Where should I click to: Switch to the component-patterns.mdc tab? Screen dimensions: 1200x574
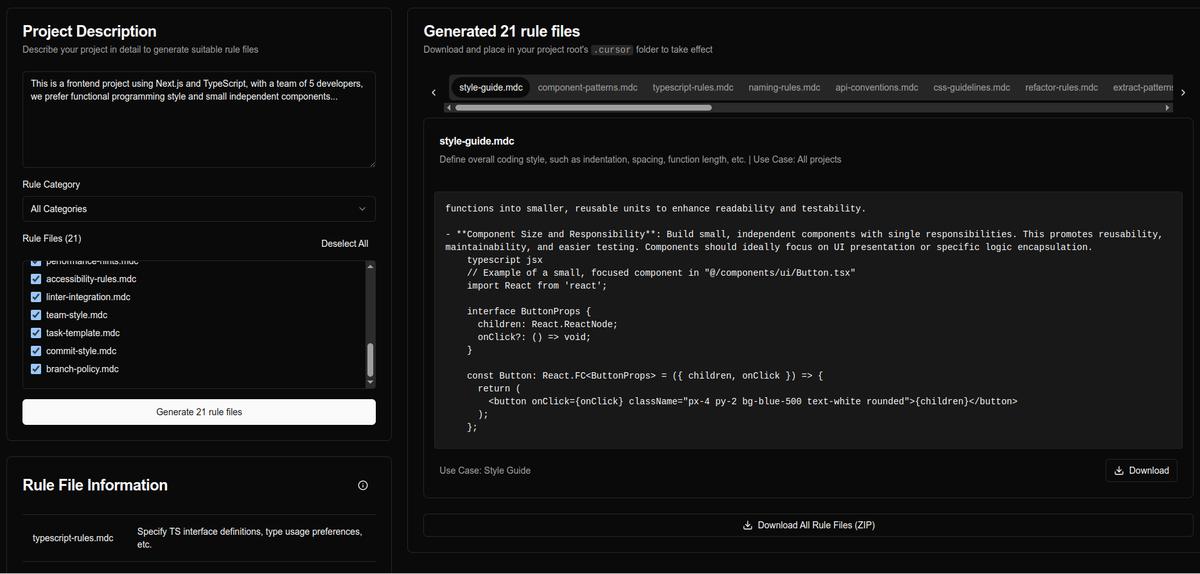pyautogui.click(x=587, y=88)
